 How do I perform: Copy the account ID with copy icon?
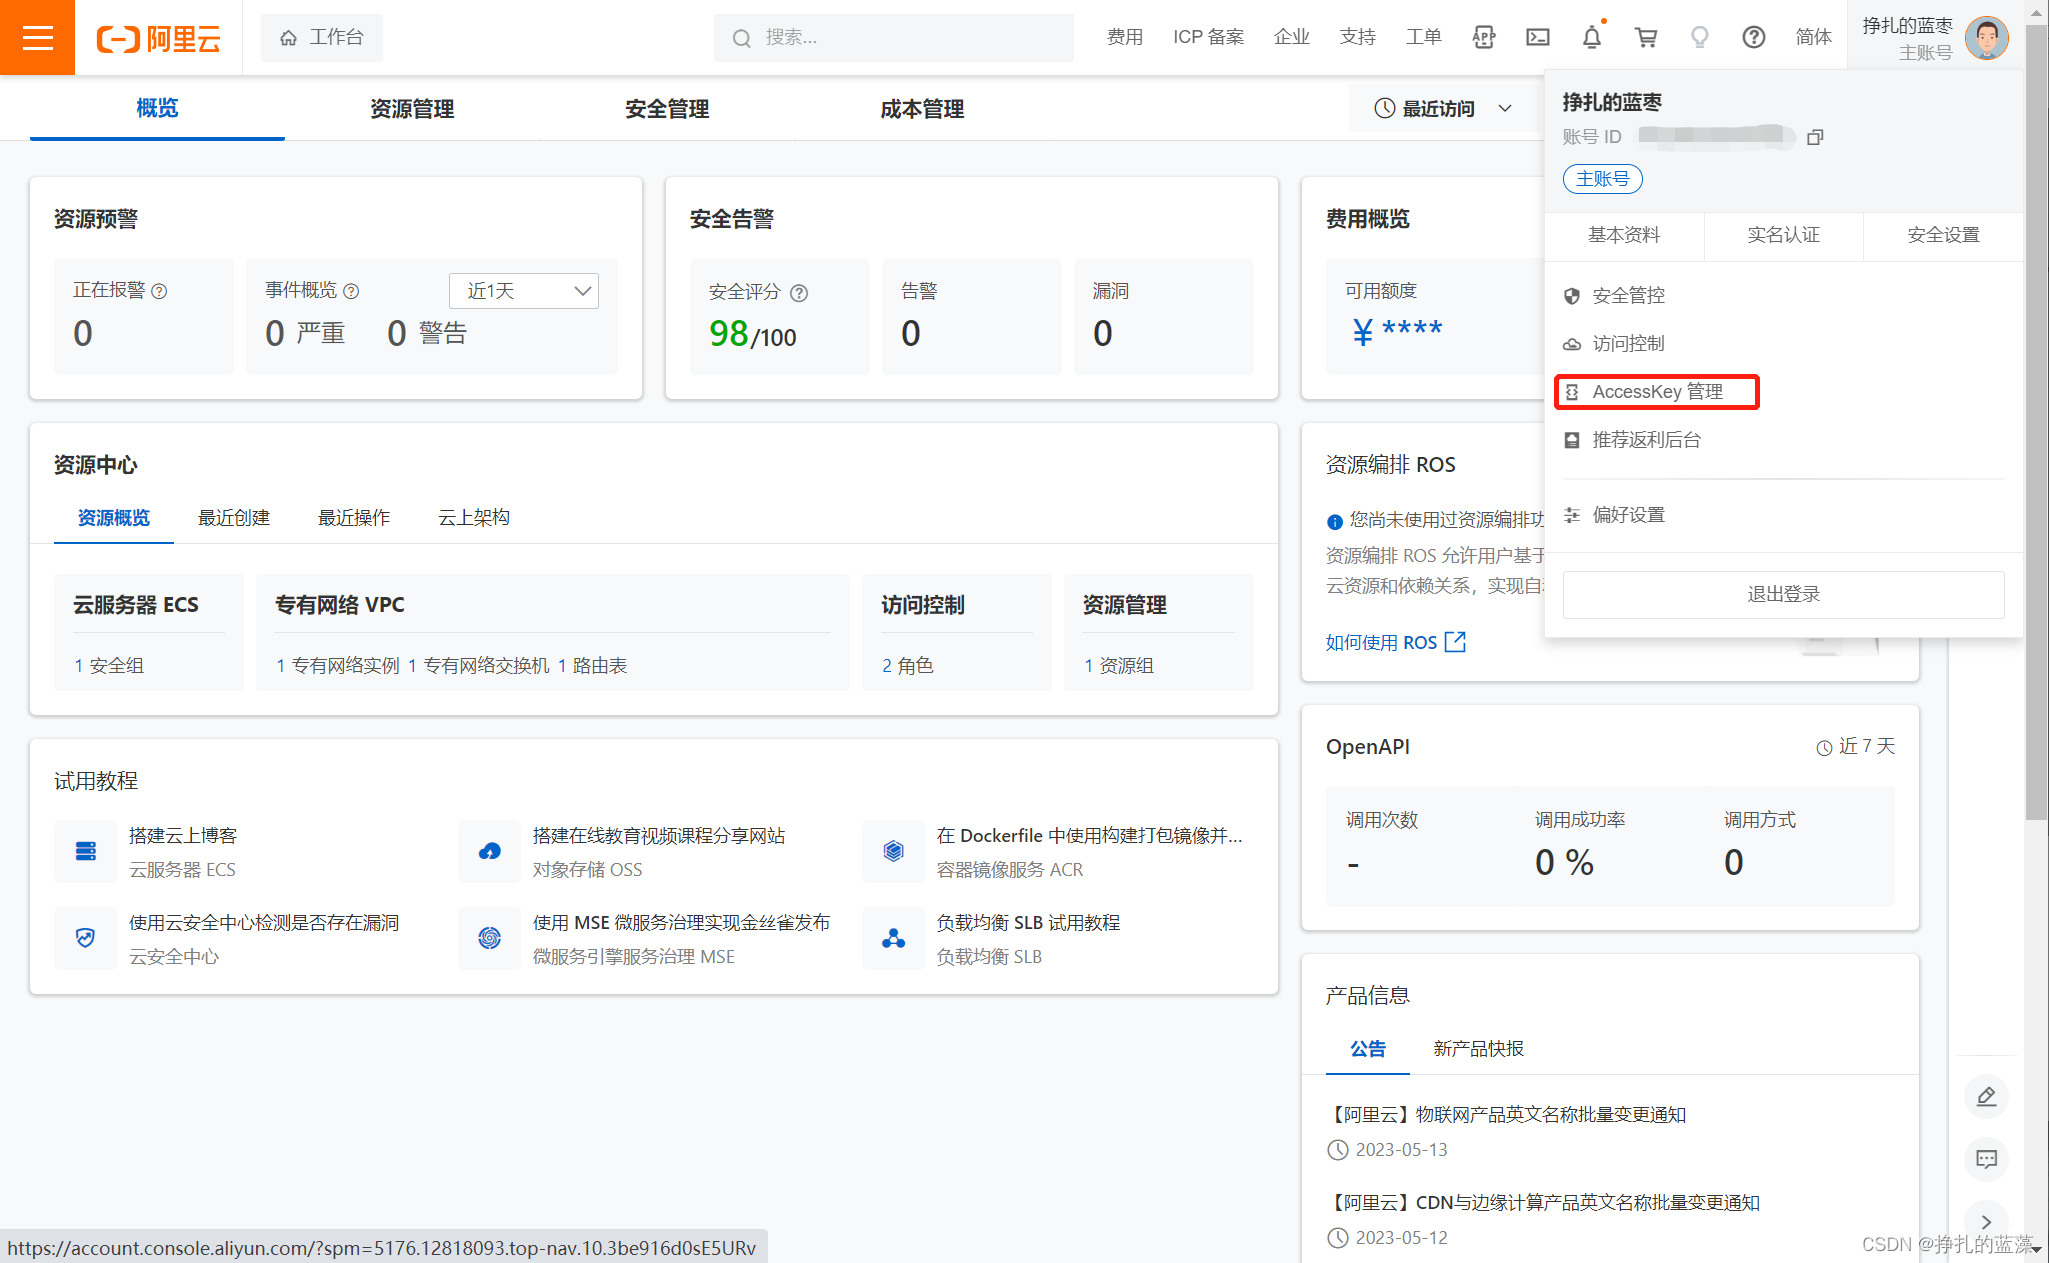pyautogui.click(x=1816, y=137)
